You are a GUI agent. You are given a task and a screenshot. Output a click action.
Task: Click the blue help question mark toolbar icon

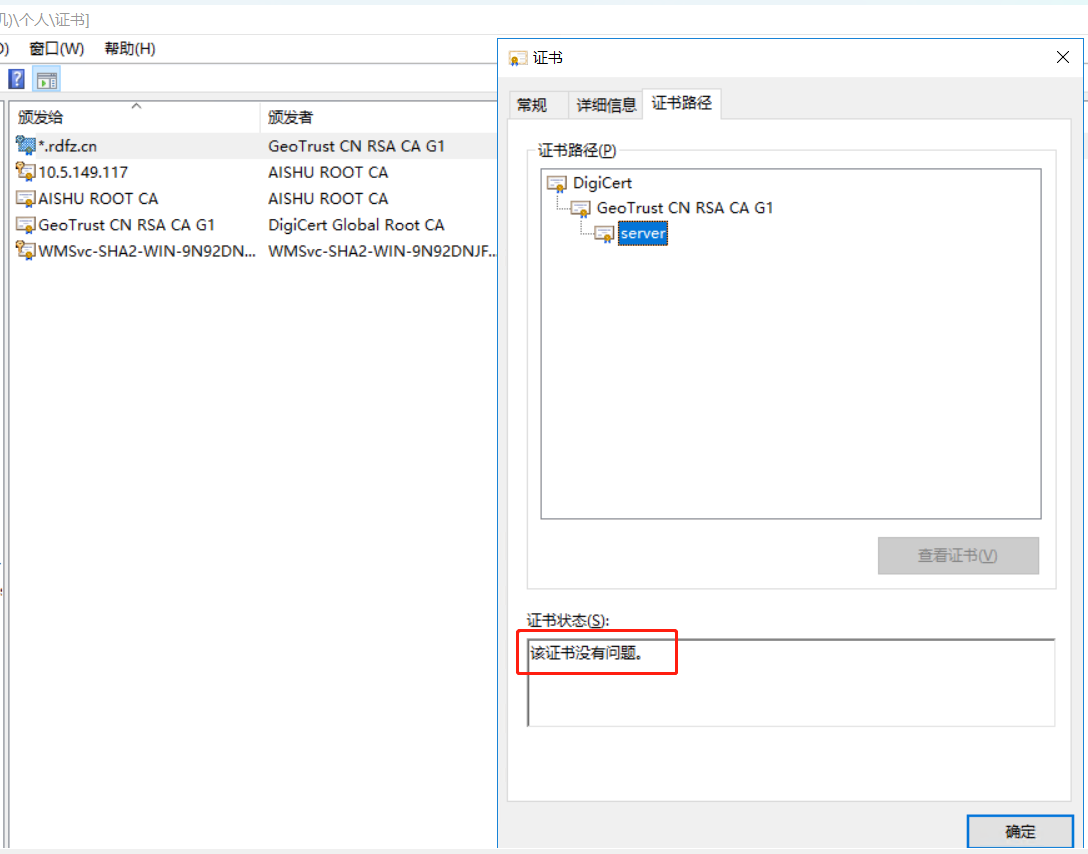17,79
